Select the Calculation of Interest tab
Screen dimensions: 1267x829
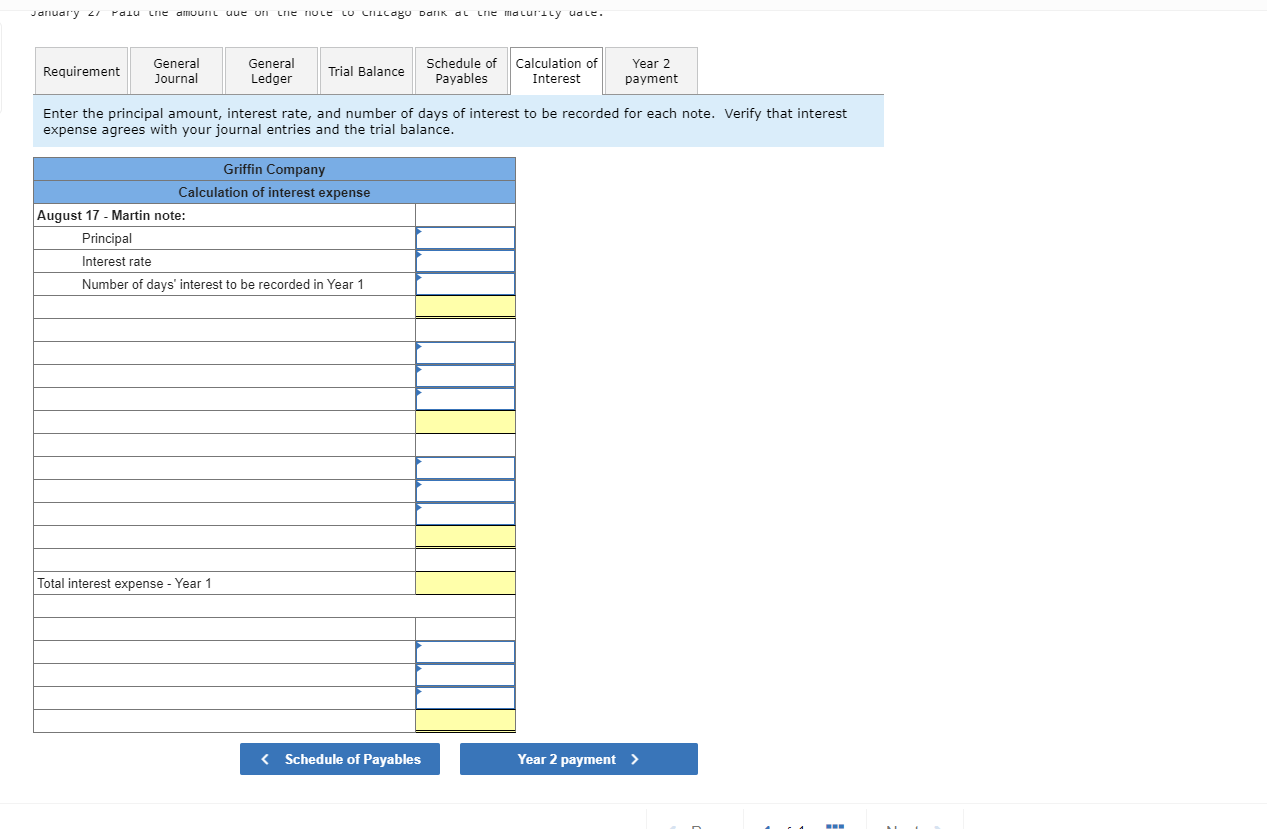[x=556, y=71]
